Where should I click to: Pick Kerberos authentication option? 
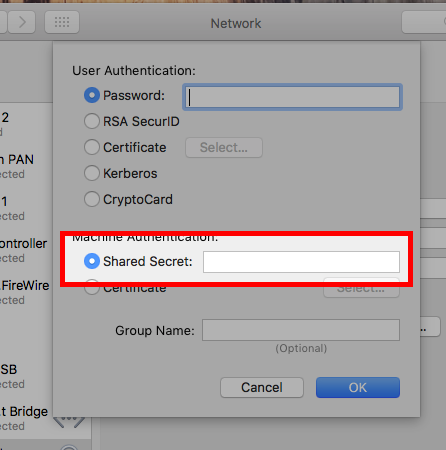[92, 173]
